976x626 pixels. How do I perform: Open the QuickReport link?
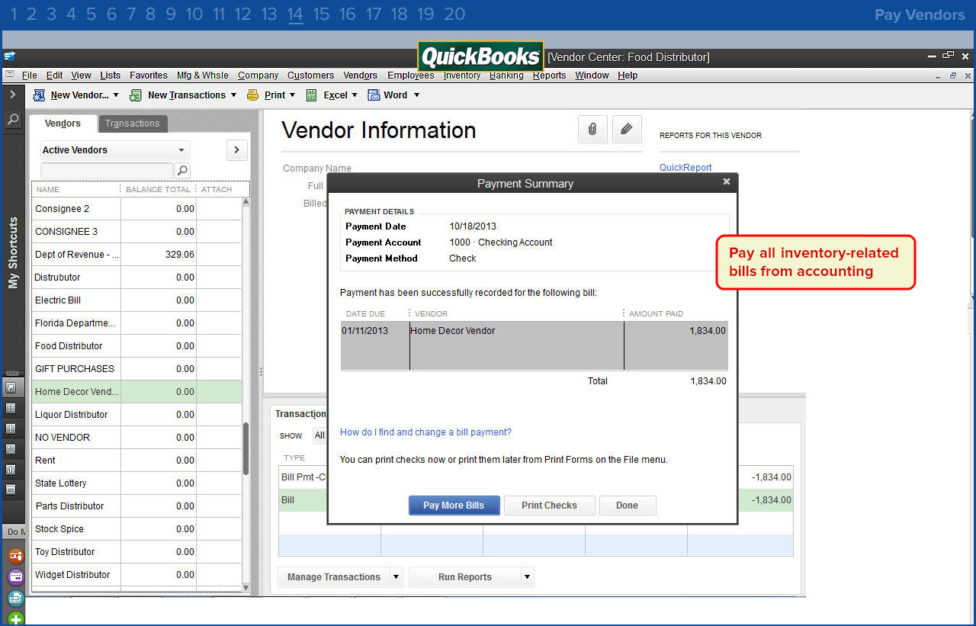click(x=685, y=167)
